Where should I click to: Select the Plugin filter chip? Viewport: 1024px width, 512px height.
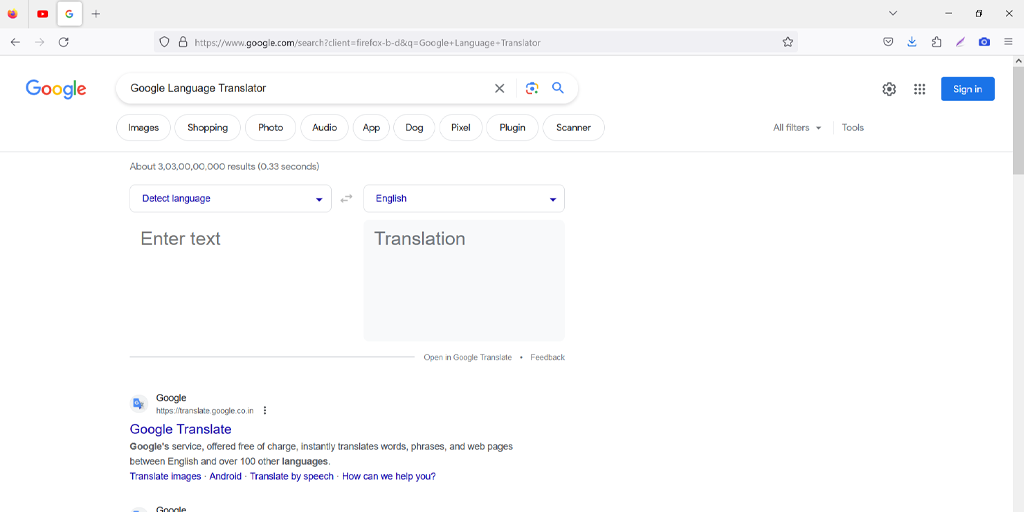click(512, 127)
